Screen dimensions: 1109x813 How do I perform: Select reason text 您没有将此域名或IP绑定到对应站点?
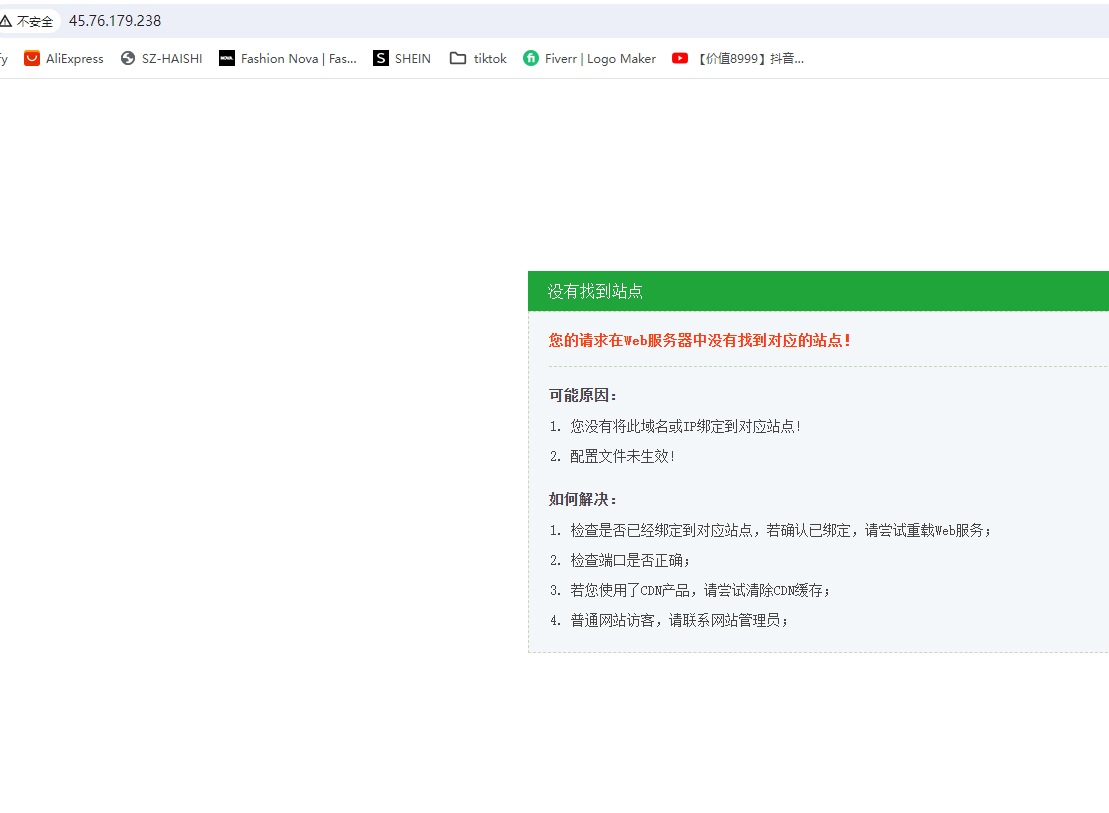coord(685,426)
